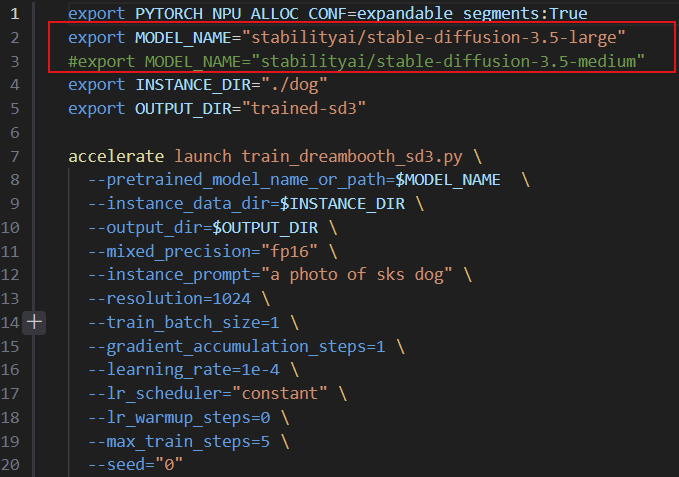The height and width of the screenshot is (477, 679).
Task: Click $OUTPUT_DIR reference on line 10
Action: pyautogui.click(x=265, y=228)
